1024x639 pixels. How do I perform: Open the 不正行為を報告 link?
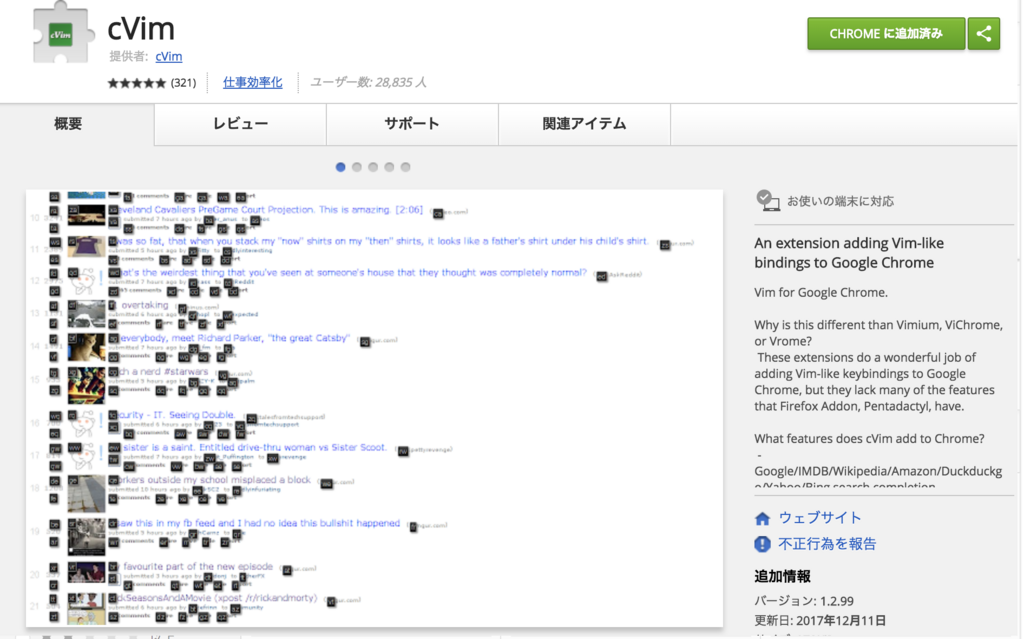tap(827, 544)
